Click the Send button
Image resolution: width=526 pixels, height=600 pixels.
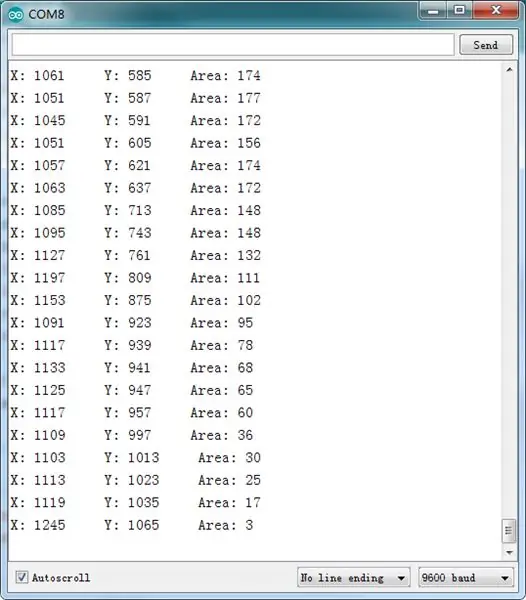(x=485, y=45)
